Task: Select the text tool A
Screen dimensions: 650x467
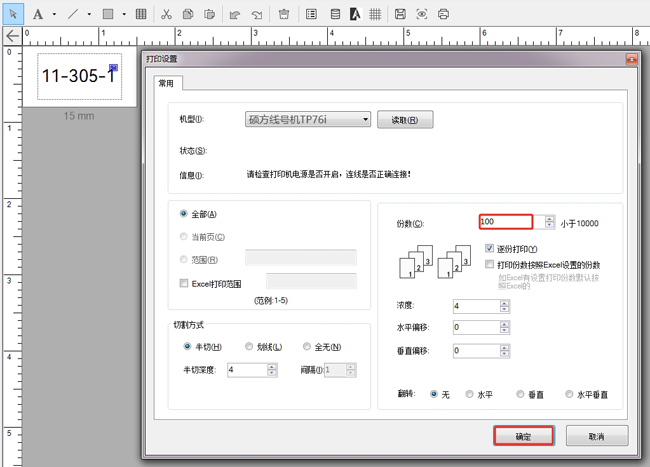Action: click(38, 15)
